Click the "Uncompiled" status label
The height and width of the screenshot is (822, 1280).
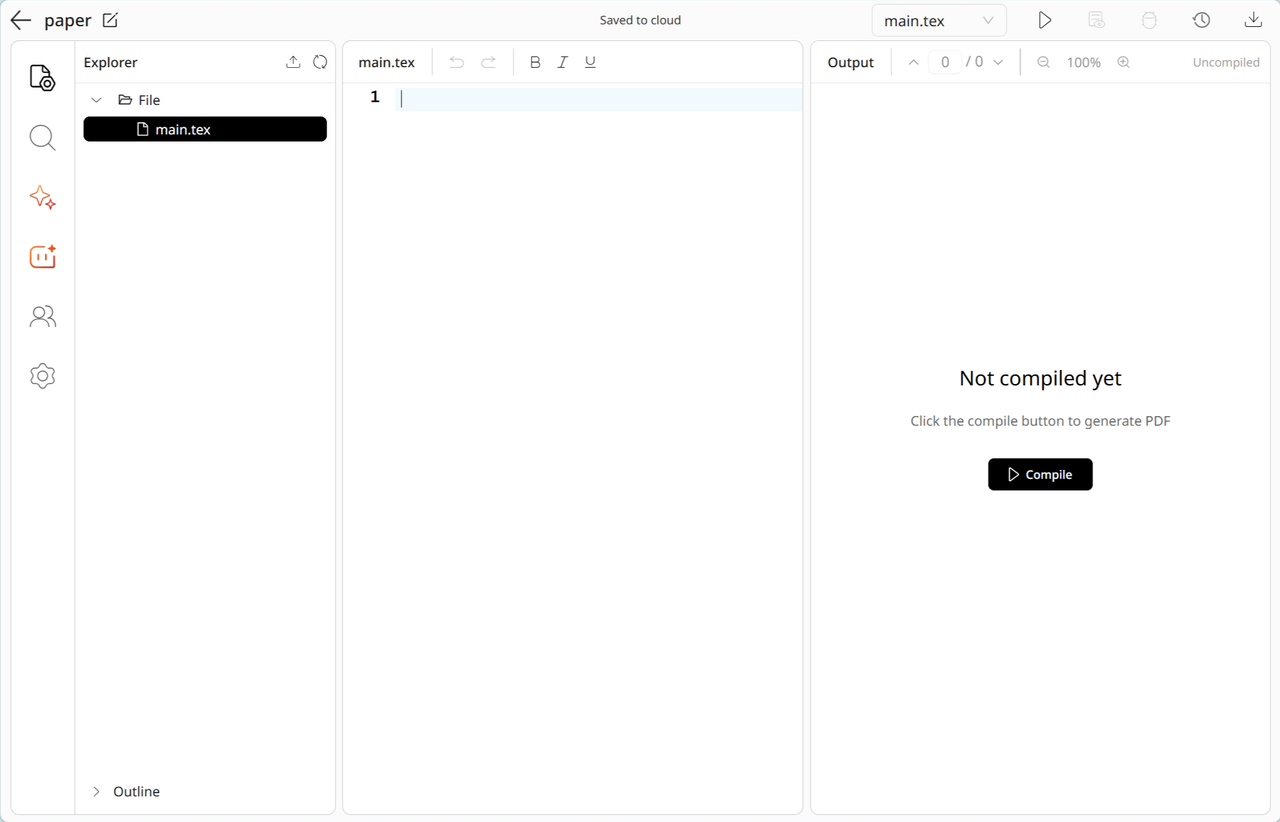[1226, 62]
